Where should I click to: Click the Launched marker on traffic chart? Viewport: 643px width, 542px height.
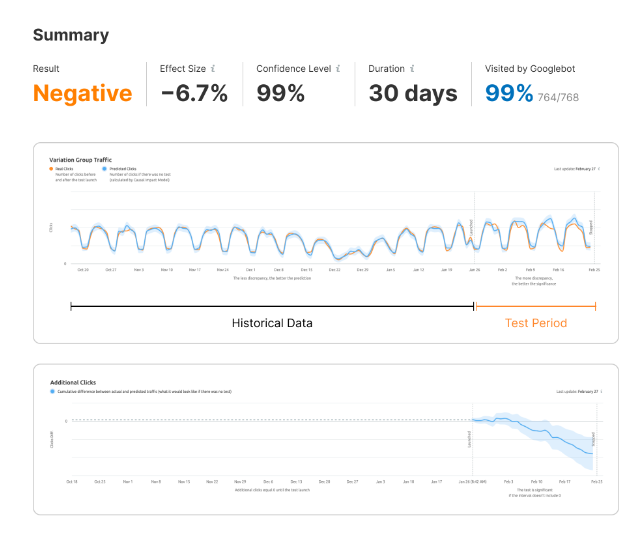[x=472, y=229]
